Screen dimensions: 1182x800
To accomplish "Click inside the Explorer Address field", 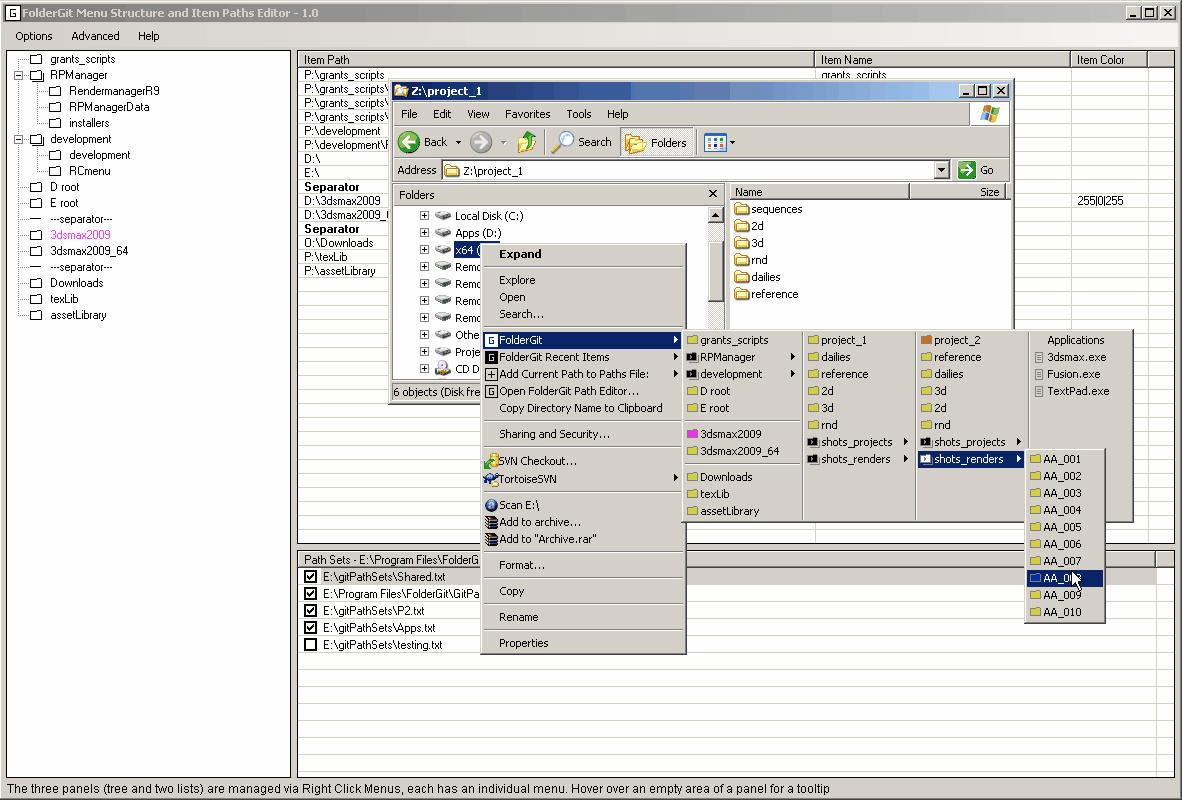I will (688, 170).
